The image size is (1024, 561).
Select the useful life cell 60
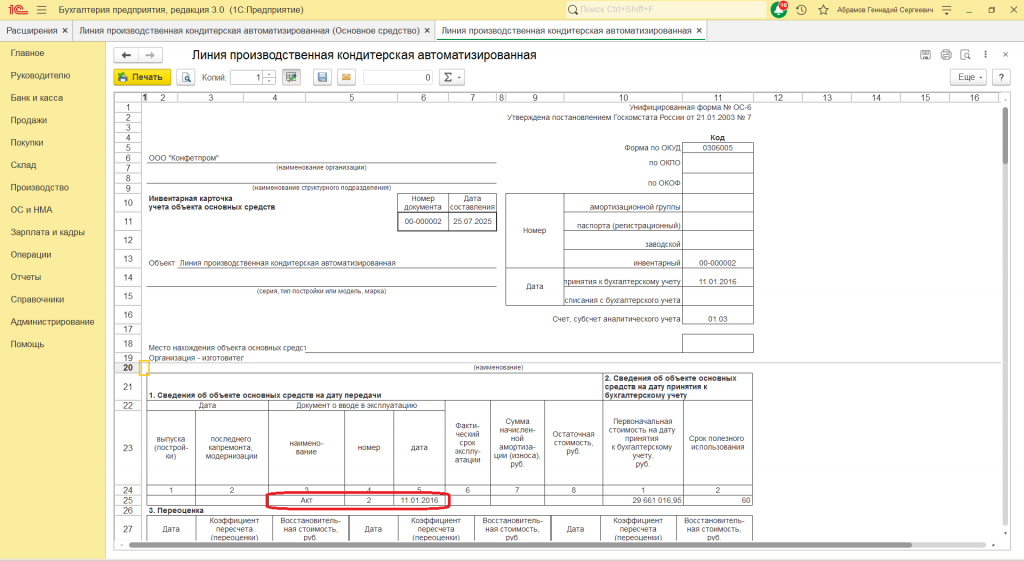pos(717,500)
